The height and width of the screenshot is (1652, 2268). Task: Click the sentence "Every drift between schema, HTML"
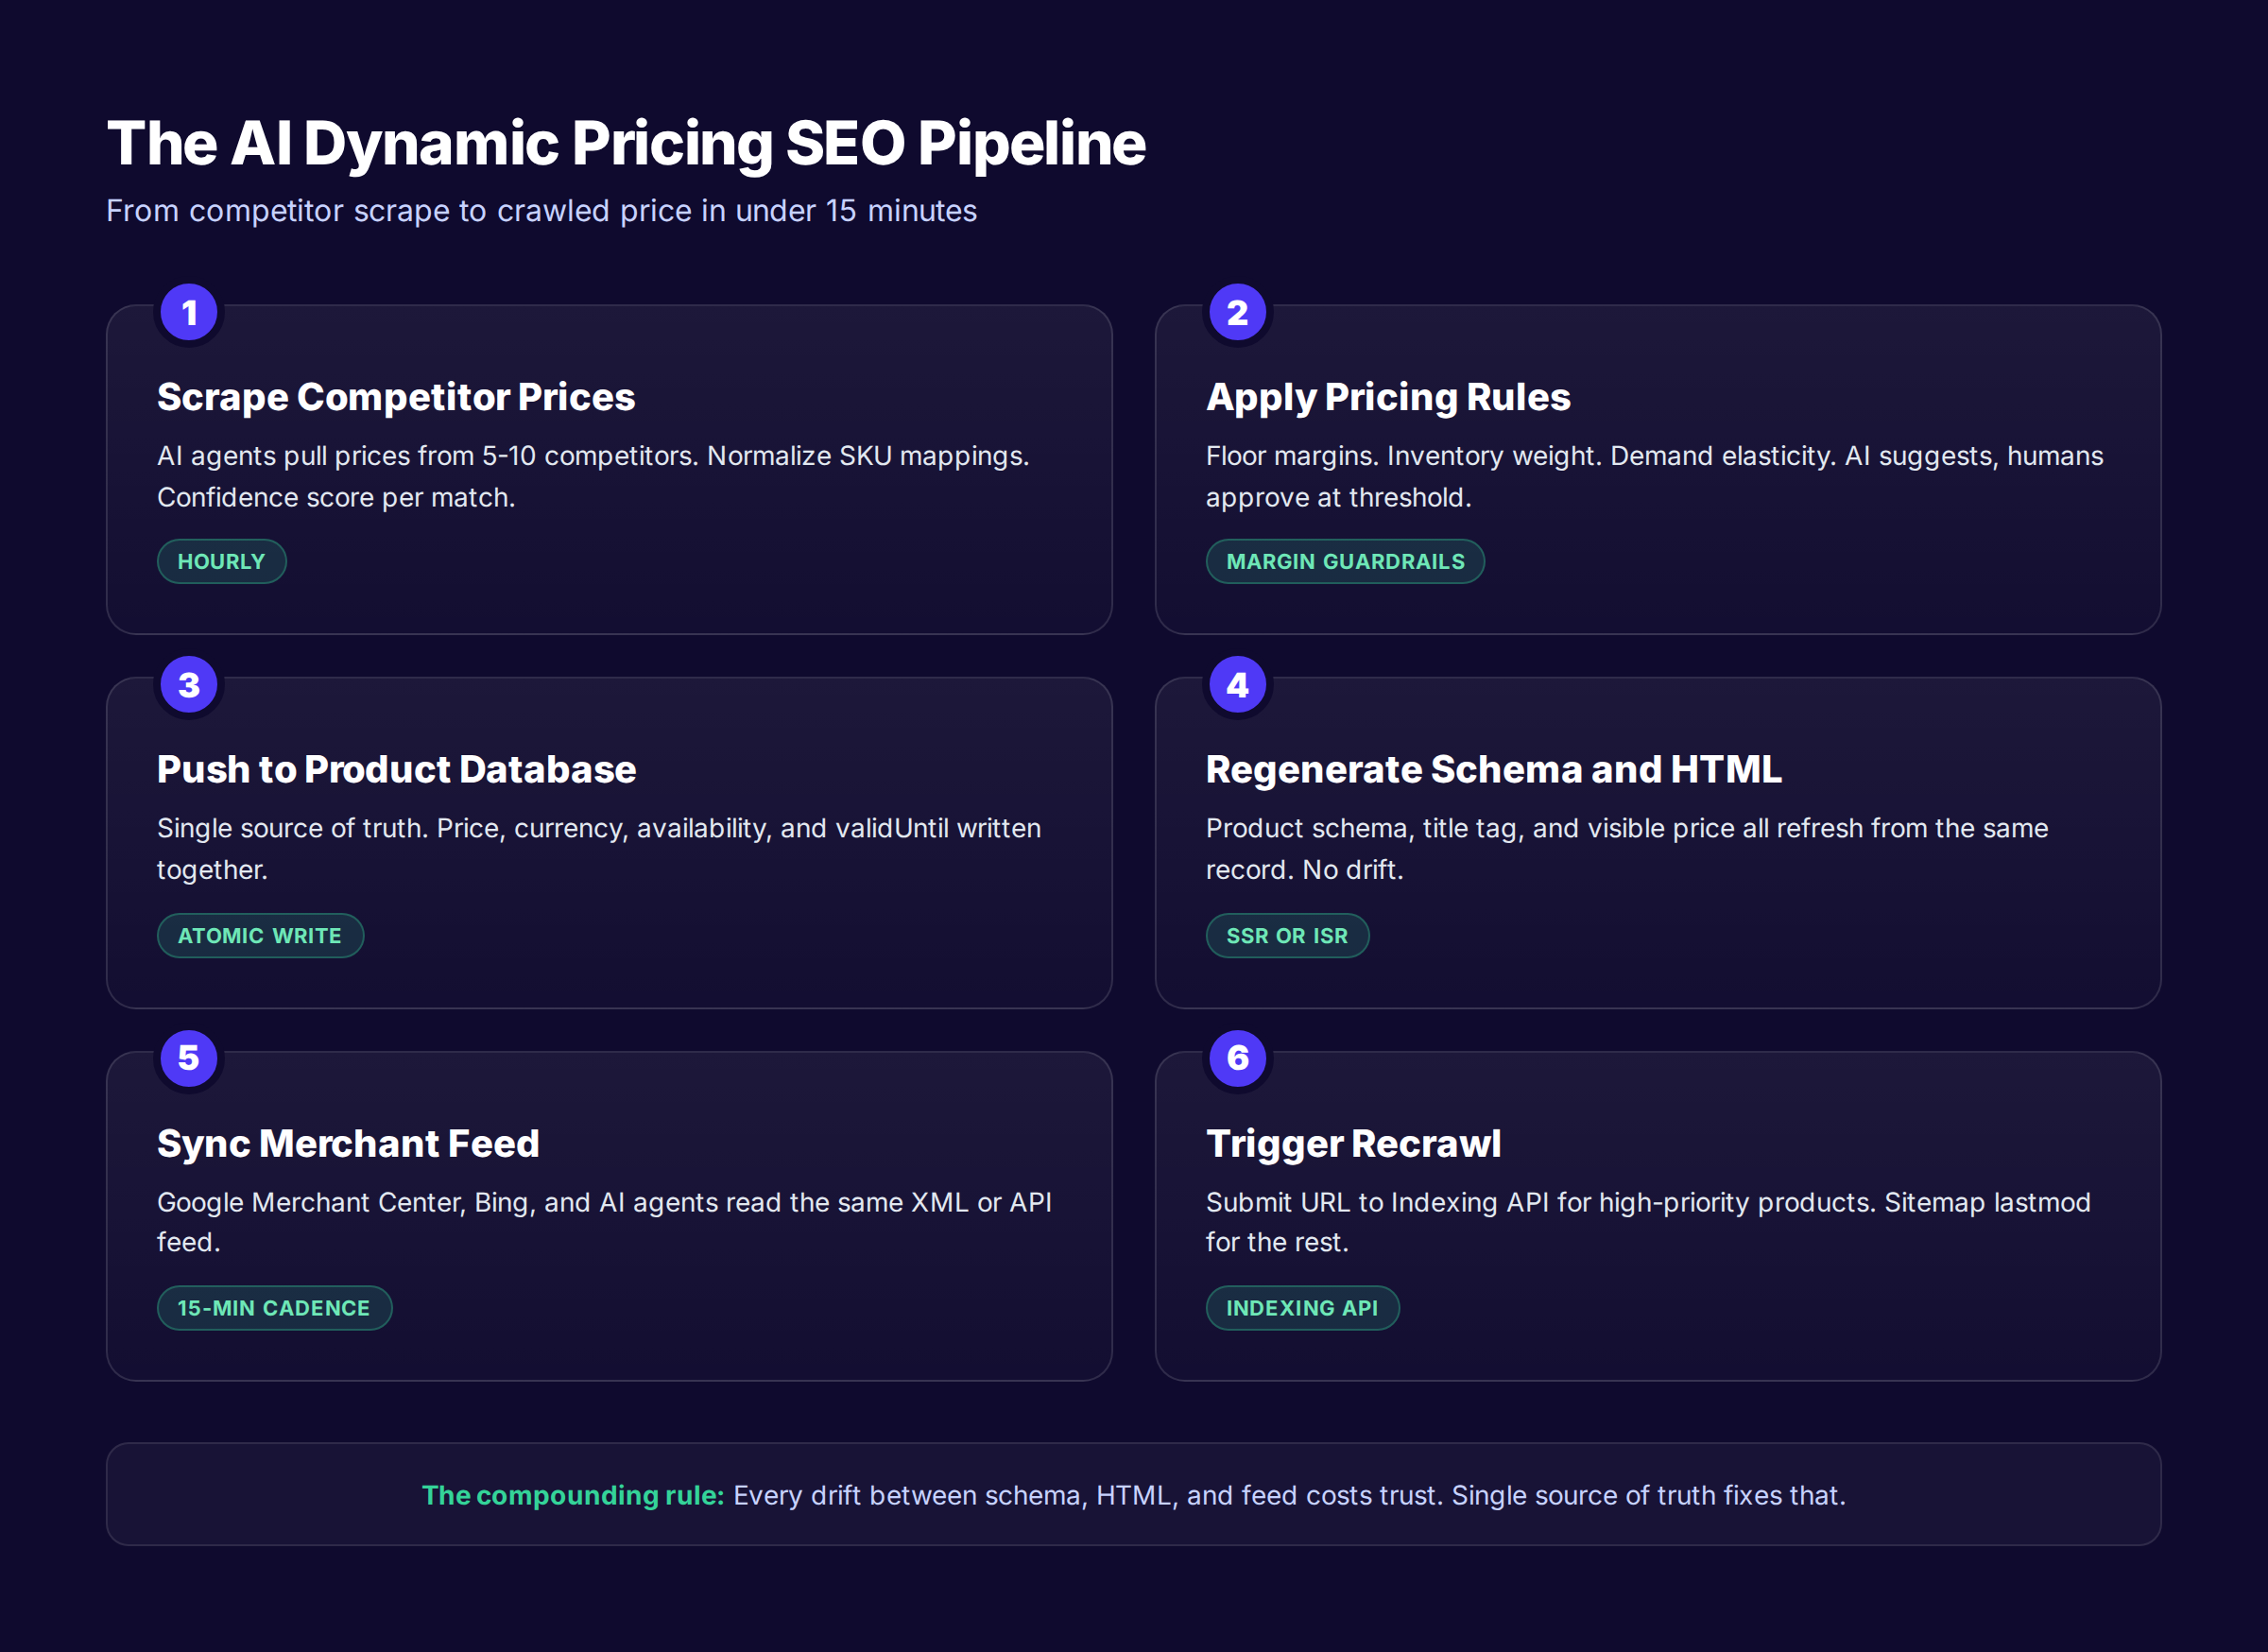coord(1289,1495)
